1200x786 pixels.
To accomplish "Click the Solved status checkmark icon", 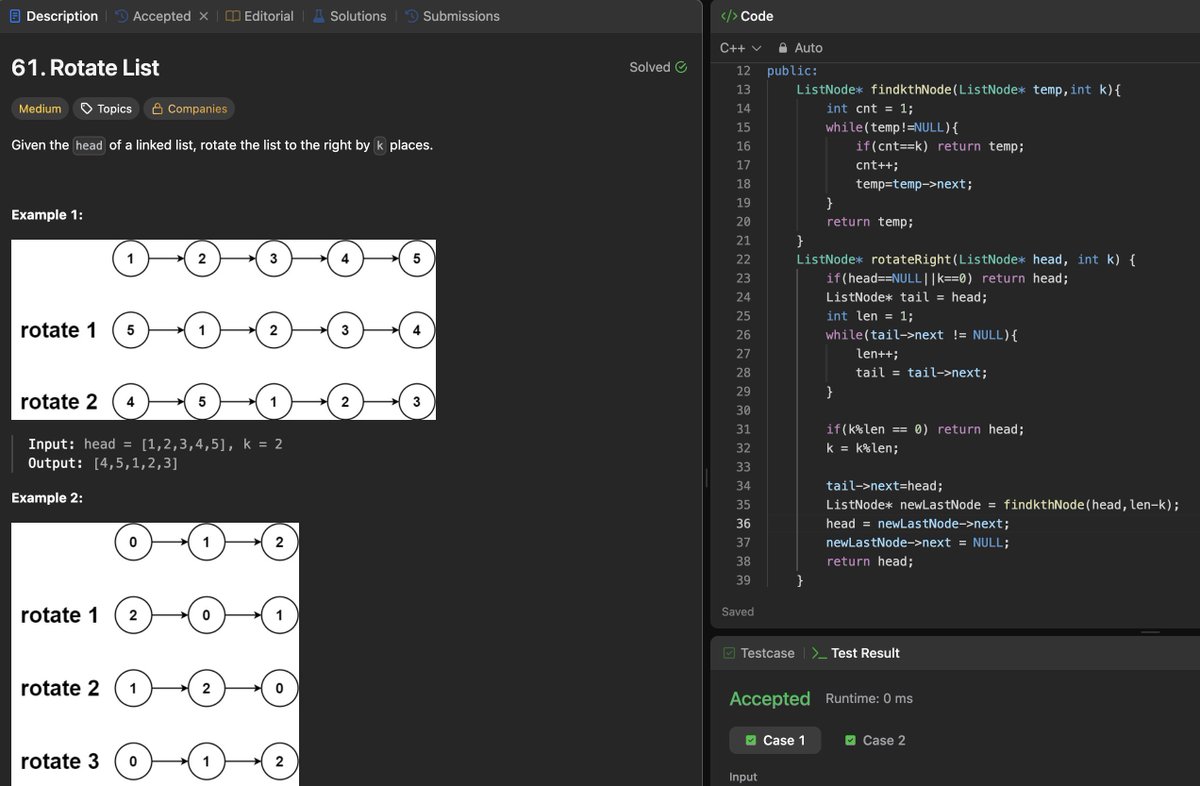I will (x=682, y=67).
